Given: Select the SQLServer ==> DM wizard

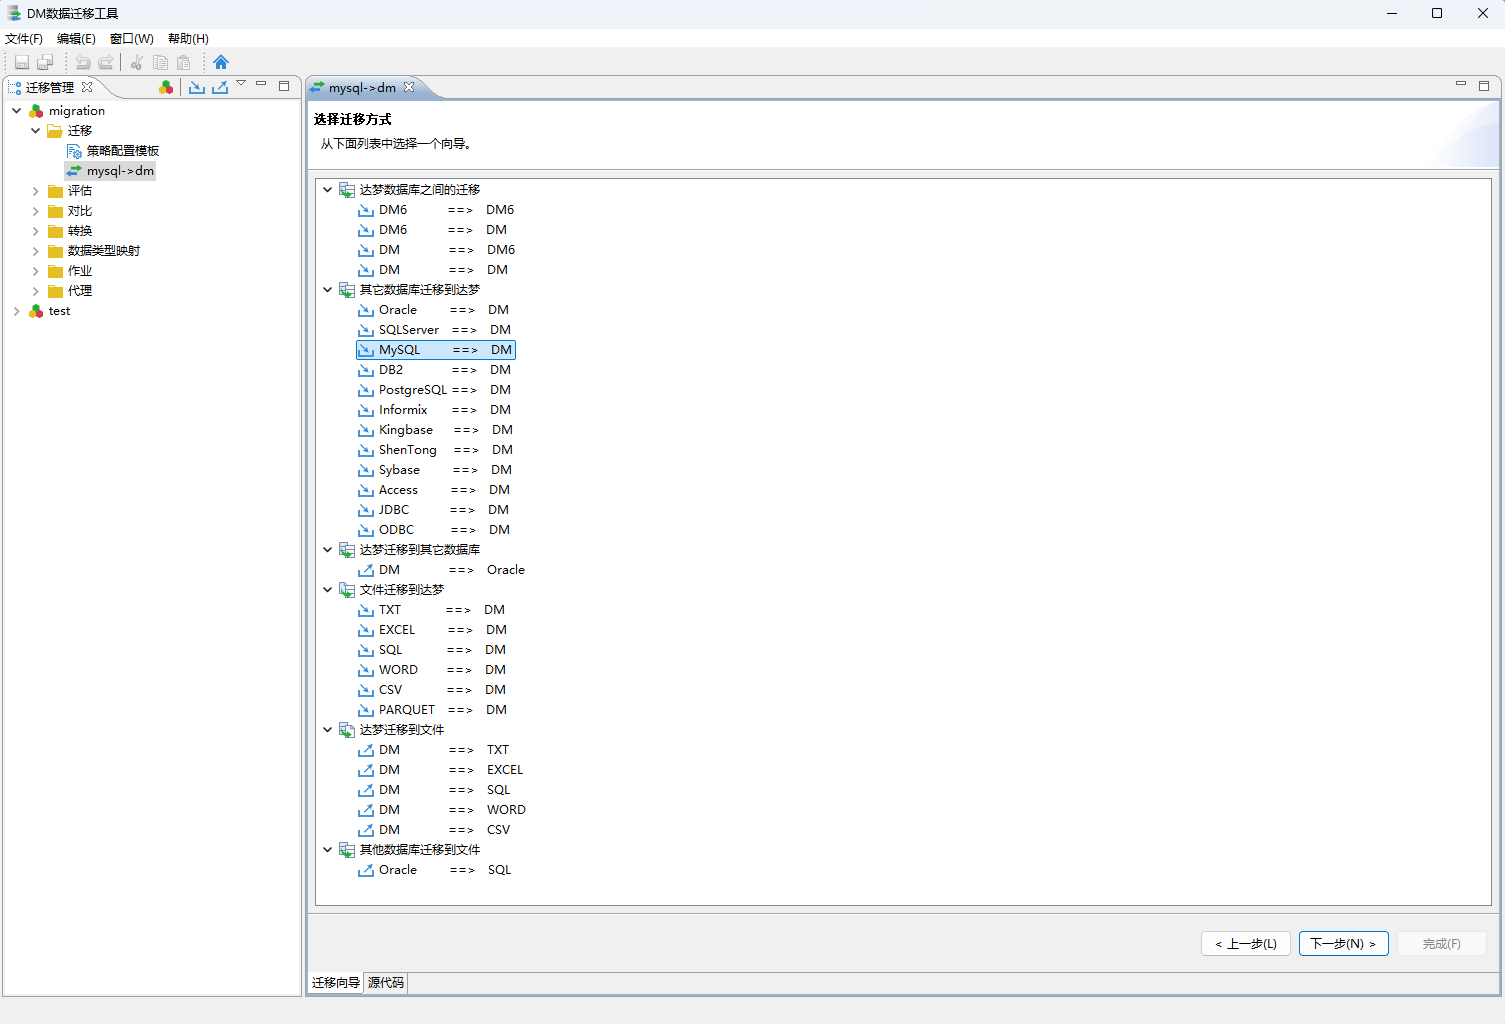Looking at the screenshot, I should (x=435, y=330).
